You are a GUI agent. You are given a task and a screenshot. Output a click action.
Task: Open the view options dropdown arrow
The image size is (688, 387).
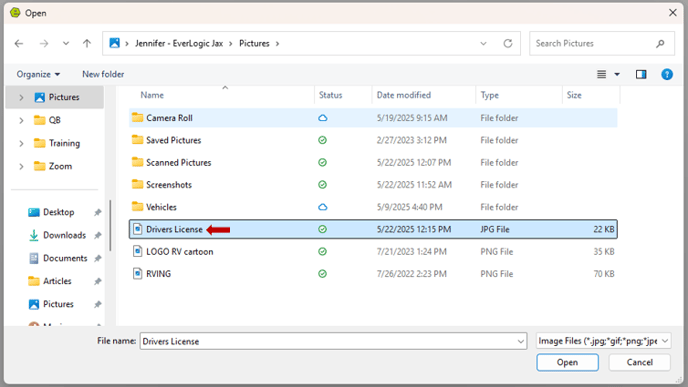[617, 75]
